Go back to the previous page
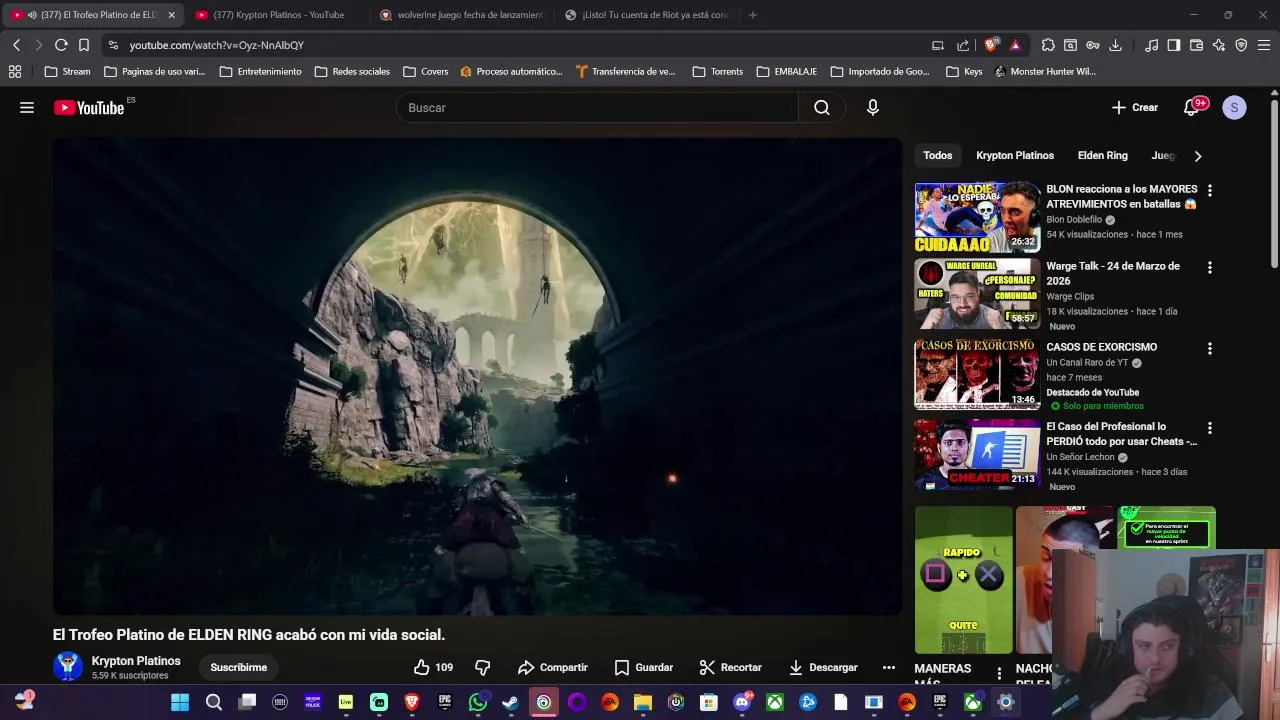This screenshot has height=720, width=1280. tap(17, 45)
